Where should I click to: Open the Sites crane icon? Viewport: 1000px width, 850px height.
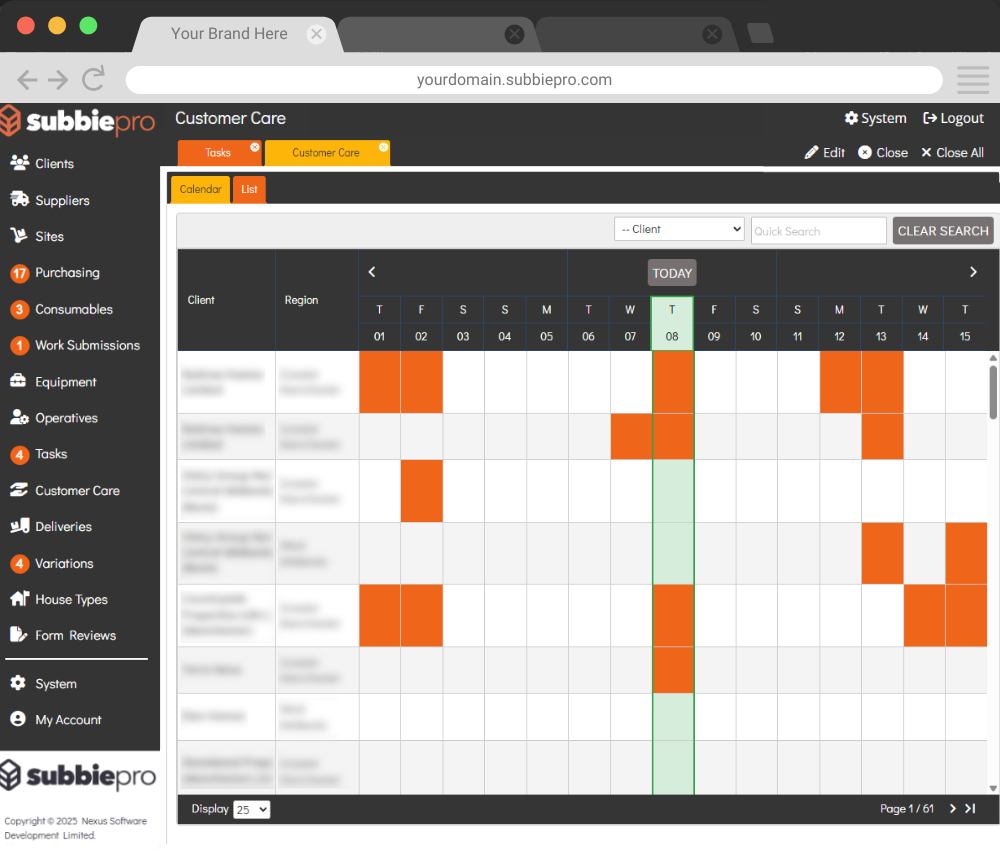19,236
